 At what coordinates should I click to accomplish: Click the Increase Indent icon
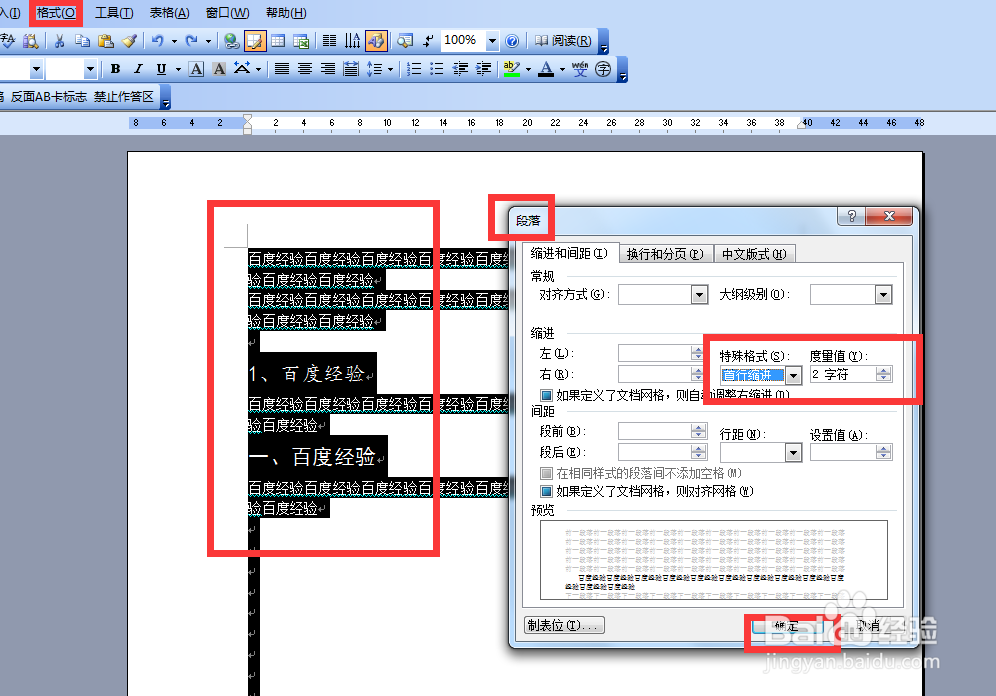point(483,69)
